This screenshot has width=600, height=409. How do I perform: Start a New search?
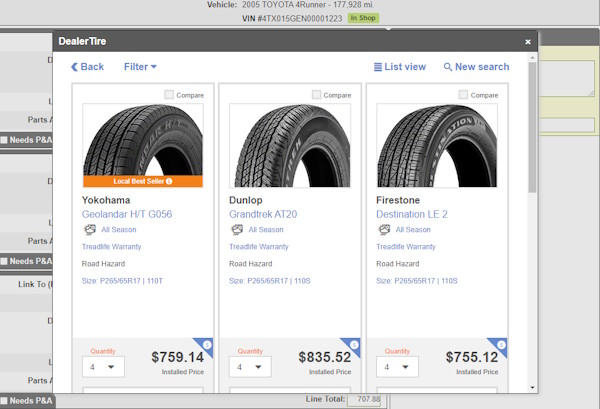[x=476, y=67]
